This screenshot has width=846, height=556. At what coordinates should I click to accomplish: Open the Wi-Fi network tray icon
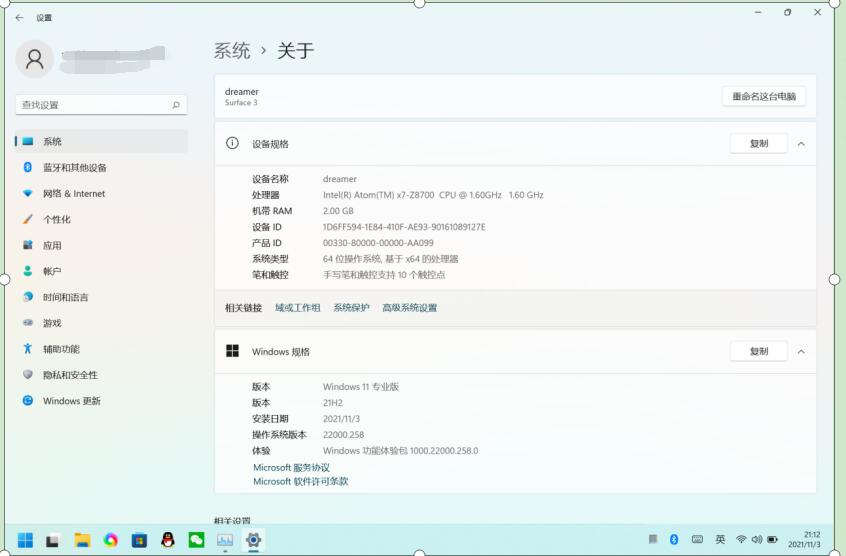tap(741, 539)
